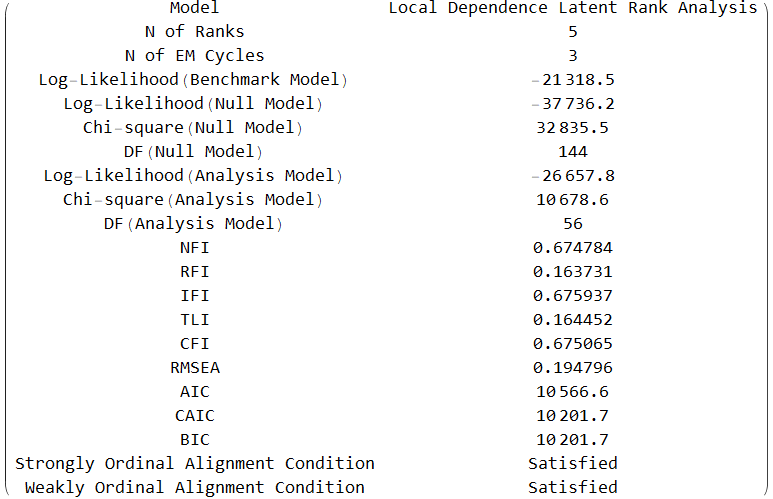Click the 'TLI' row label
This screenshot has height=499, width=773.
coord(194,320)
